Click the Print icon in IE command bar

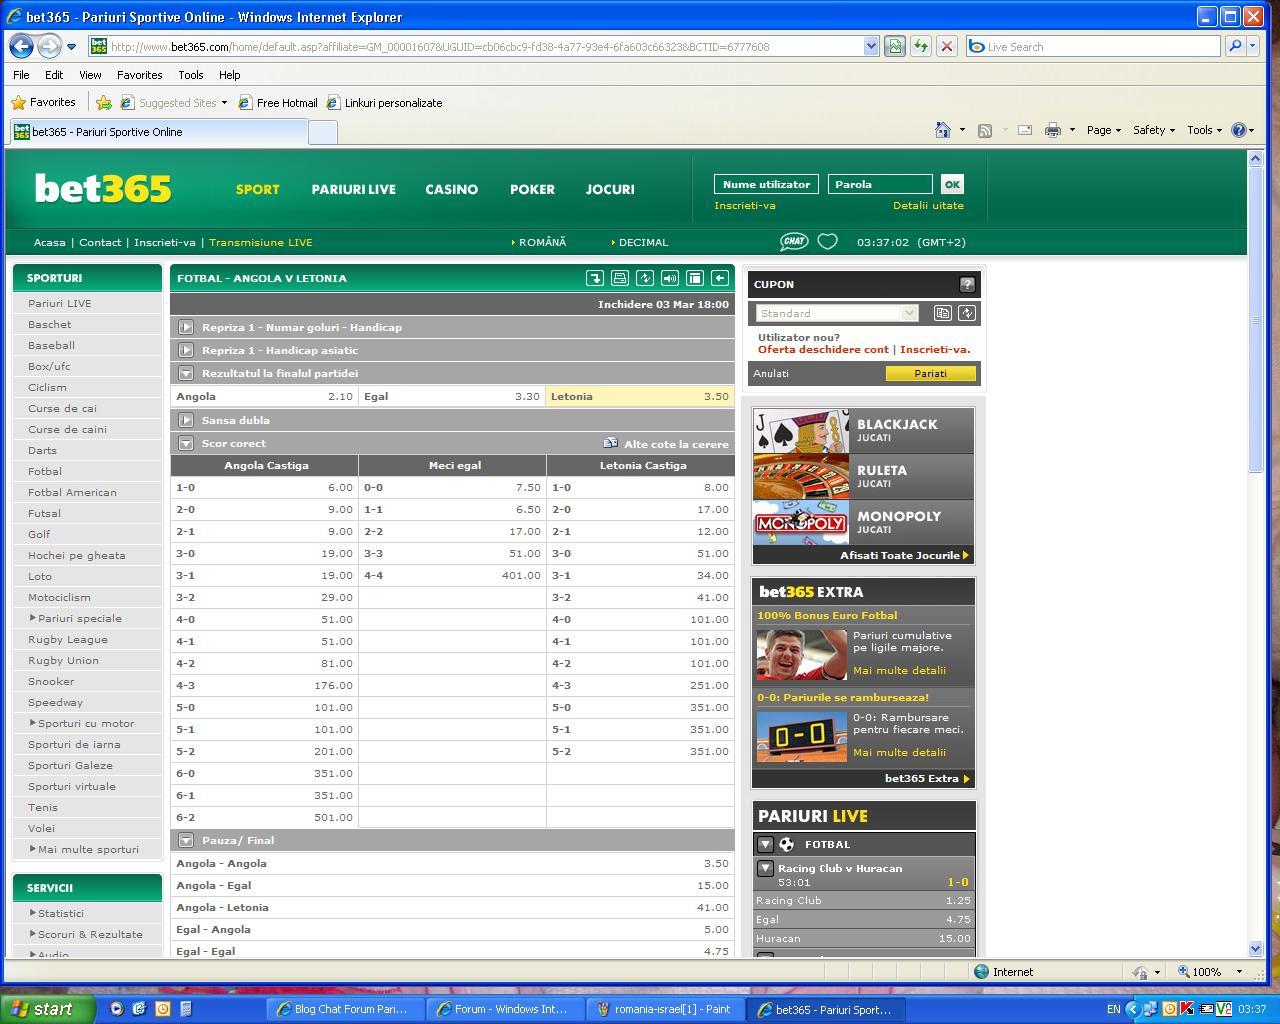click(x=1053, y=130)
